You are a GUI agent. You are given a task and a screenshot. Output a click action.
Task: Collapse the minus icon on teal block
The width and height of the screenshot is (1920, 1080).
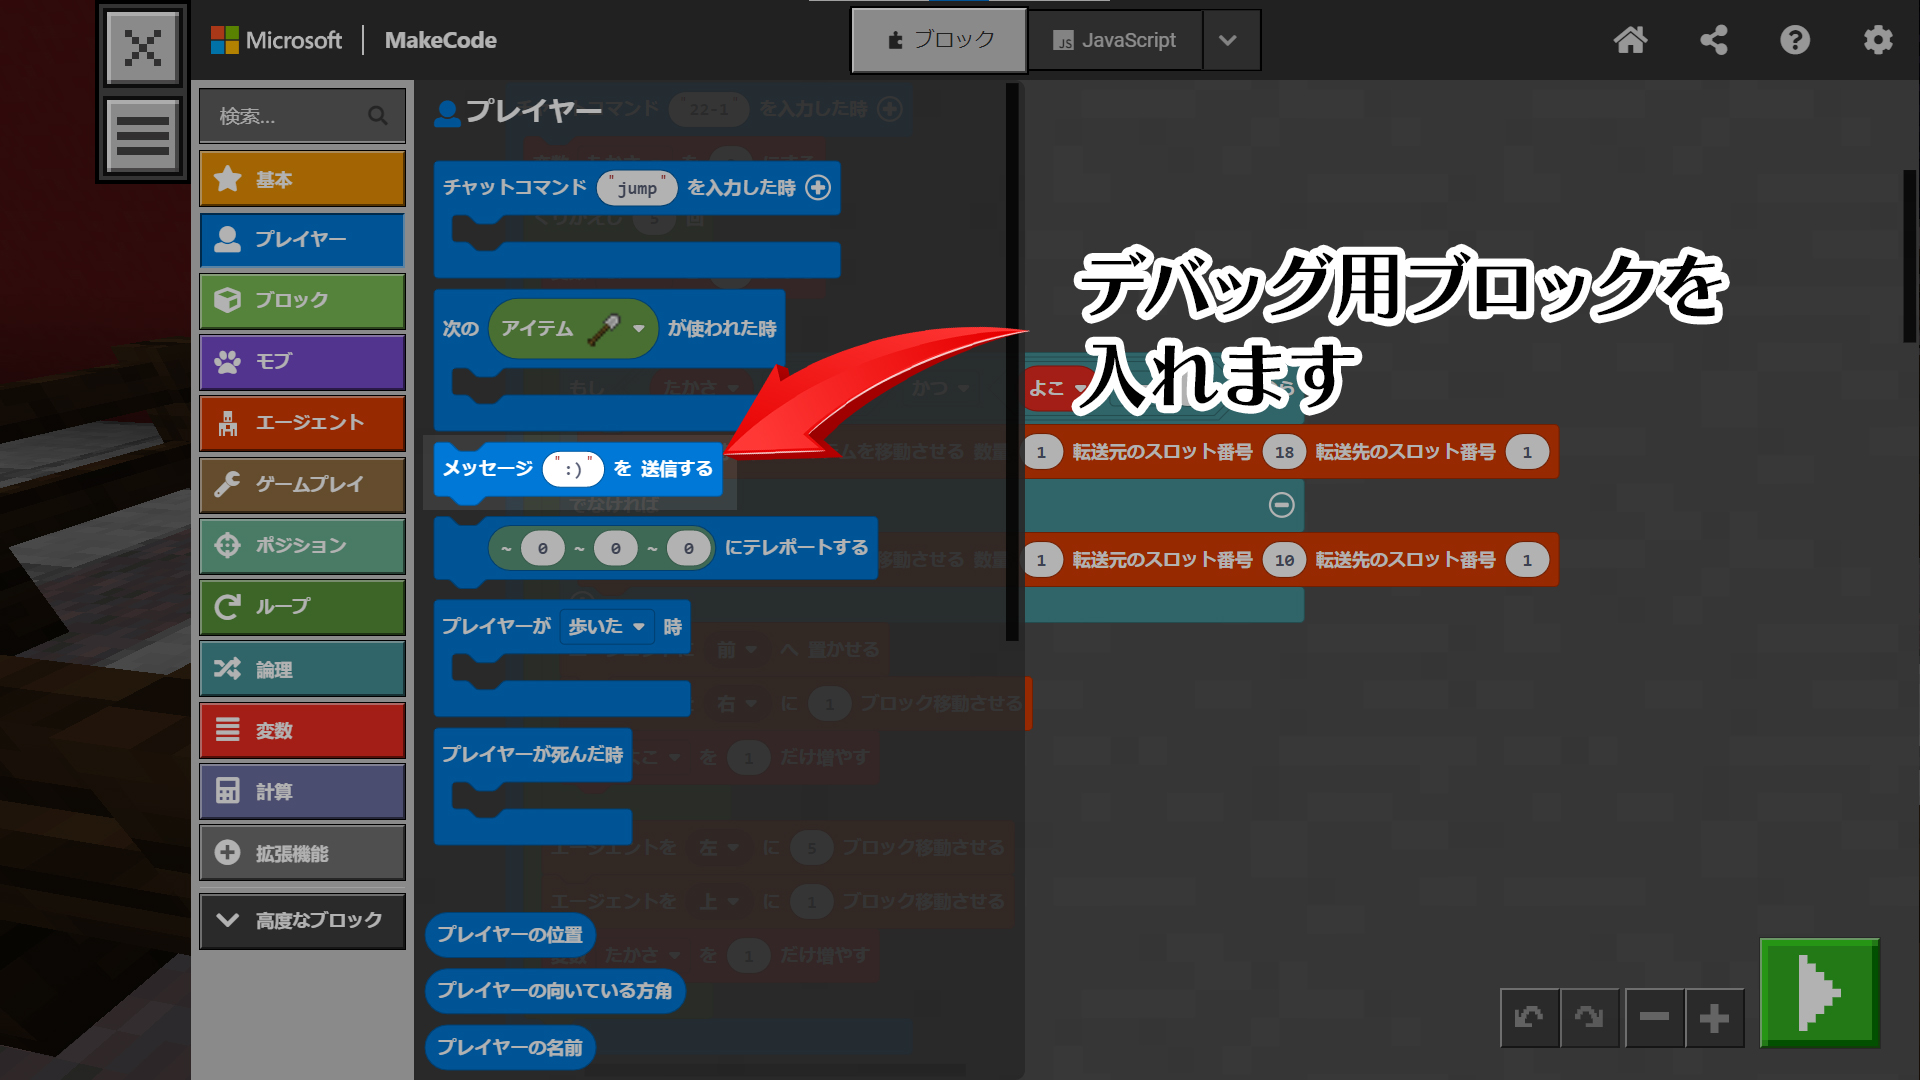(x=1281, y=505)
